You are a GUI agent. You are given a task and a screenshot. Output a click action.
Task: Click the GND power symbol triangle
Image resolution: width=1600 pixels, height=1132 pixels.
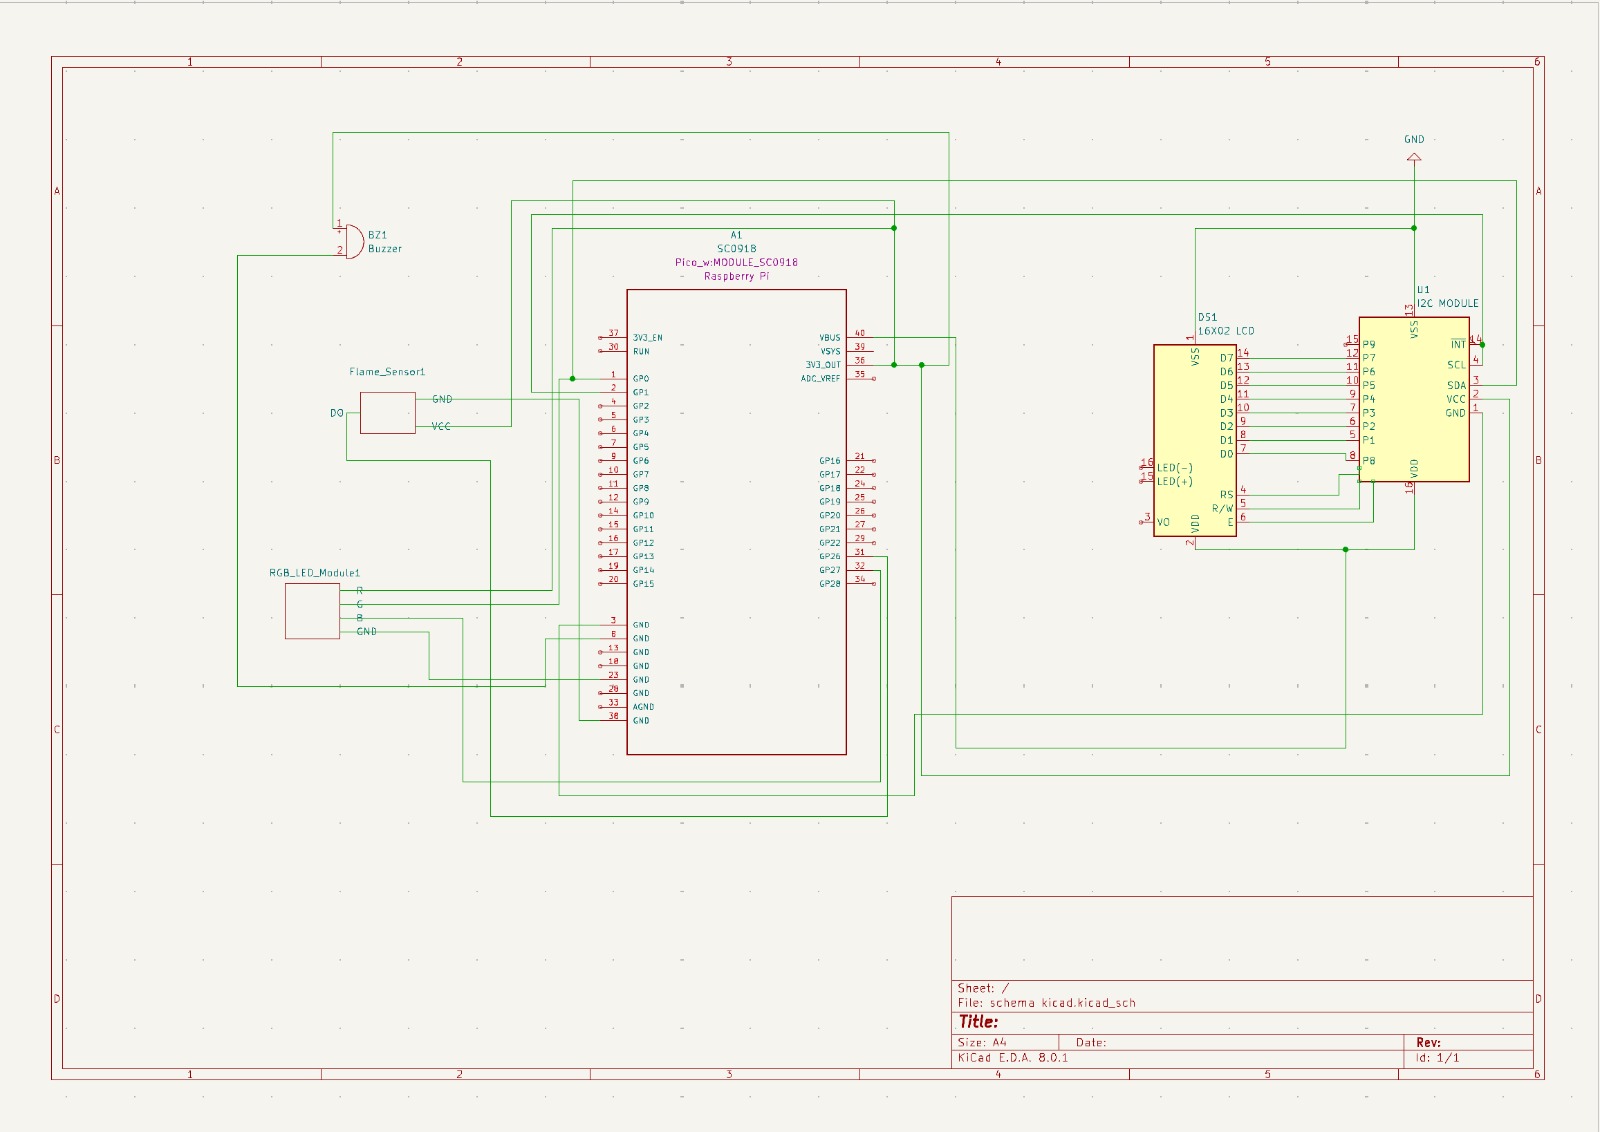click(x=1414, y=157)
